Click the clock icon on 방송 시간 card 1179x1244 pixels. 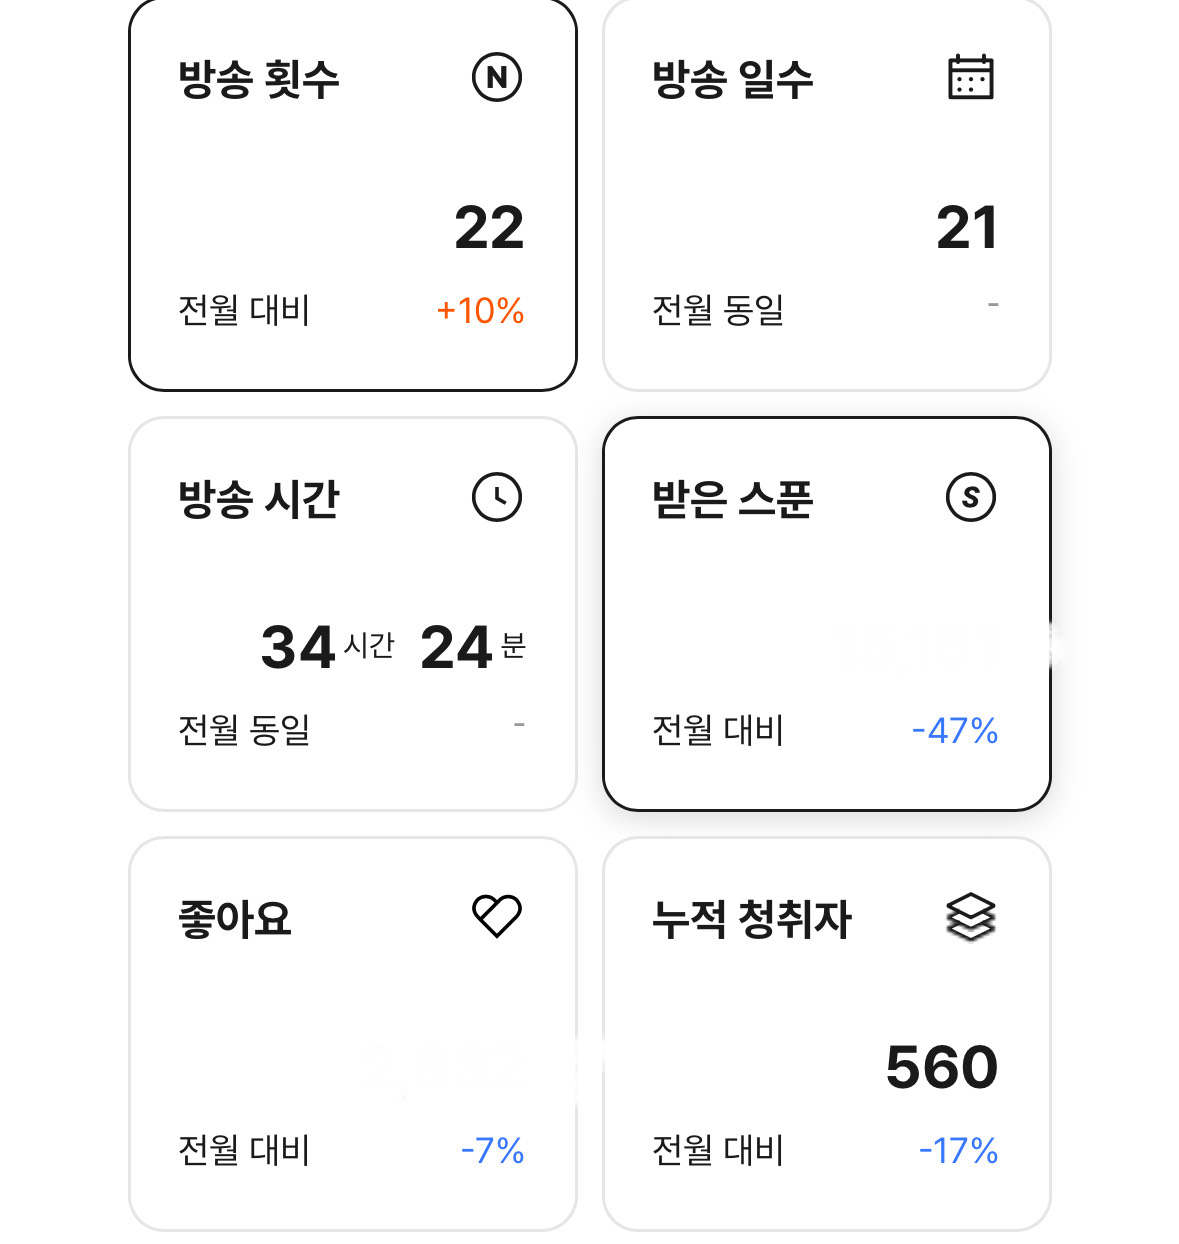(x=497, y=497)
